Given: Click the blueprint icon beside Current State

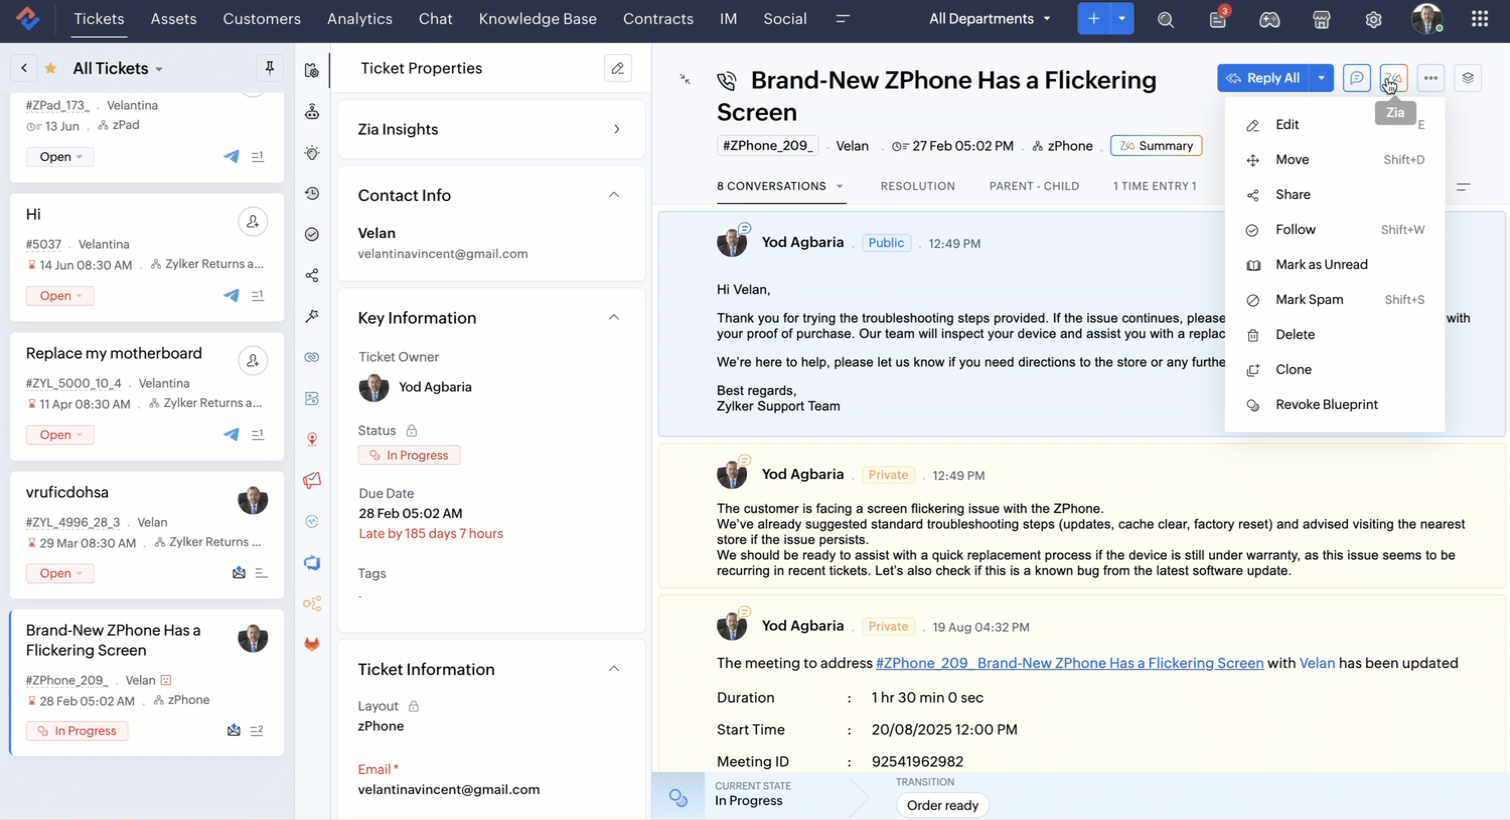Looking at the screenshot, I should [x=678, y=797].
